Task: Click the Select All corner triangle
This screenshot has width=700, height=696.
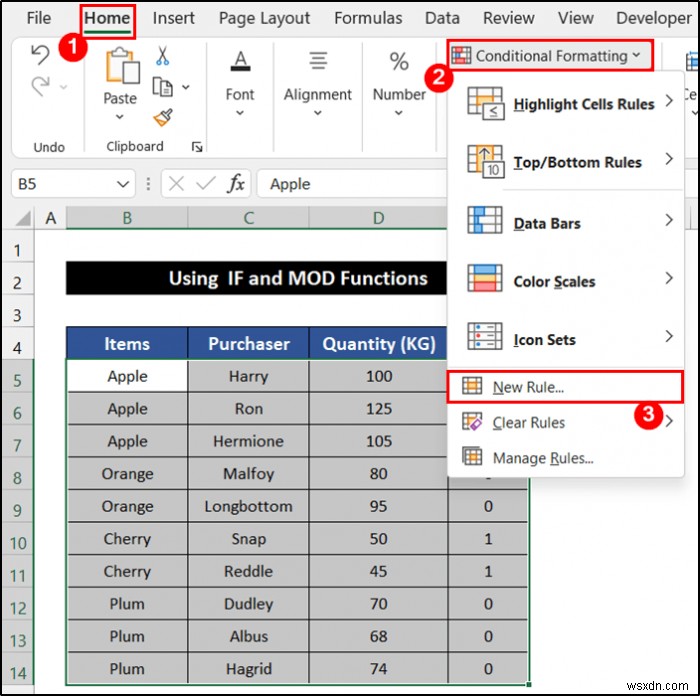Action: (22, 218)
